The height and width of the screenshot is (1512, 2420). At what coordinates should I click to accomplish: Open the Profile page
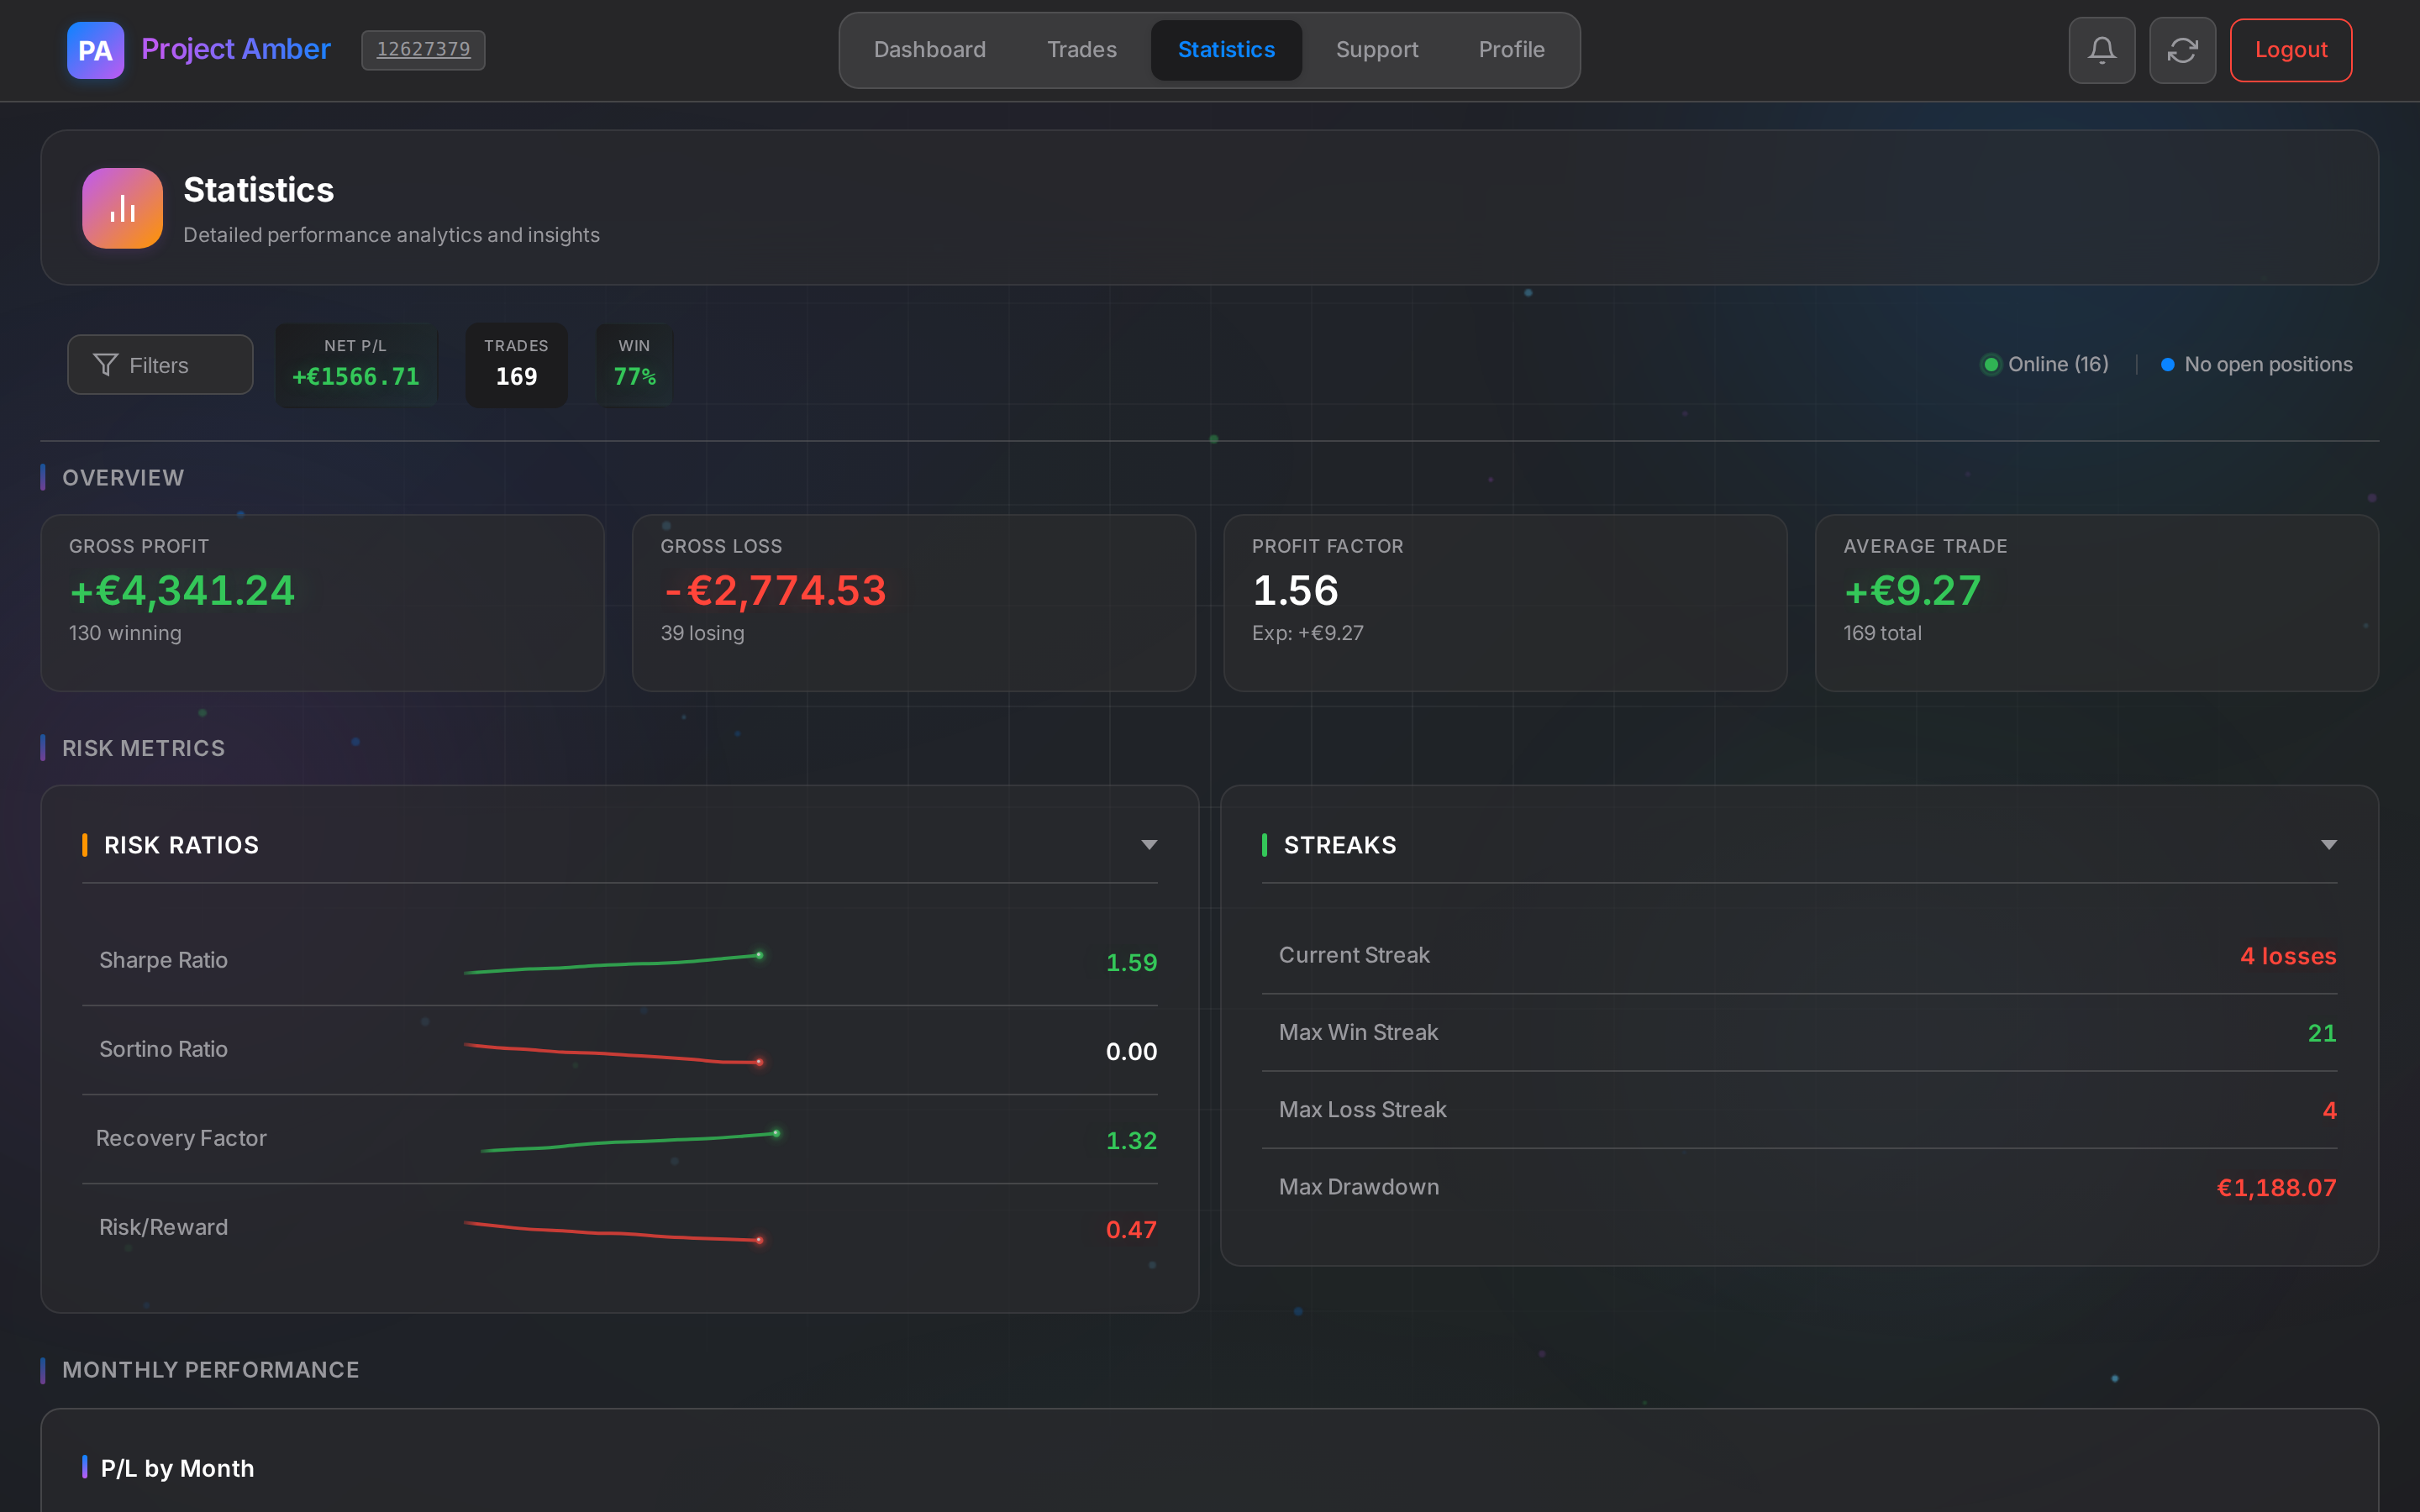(x=1511, y=49)
